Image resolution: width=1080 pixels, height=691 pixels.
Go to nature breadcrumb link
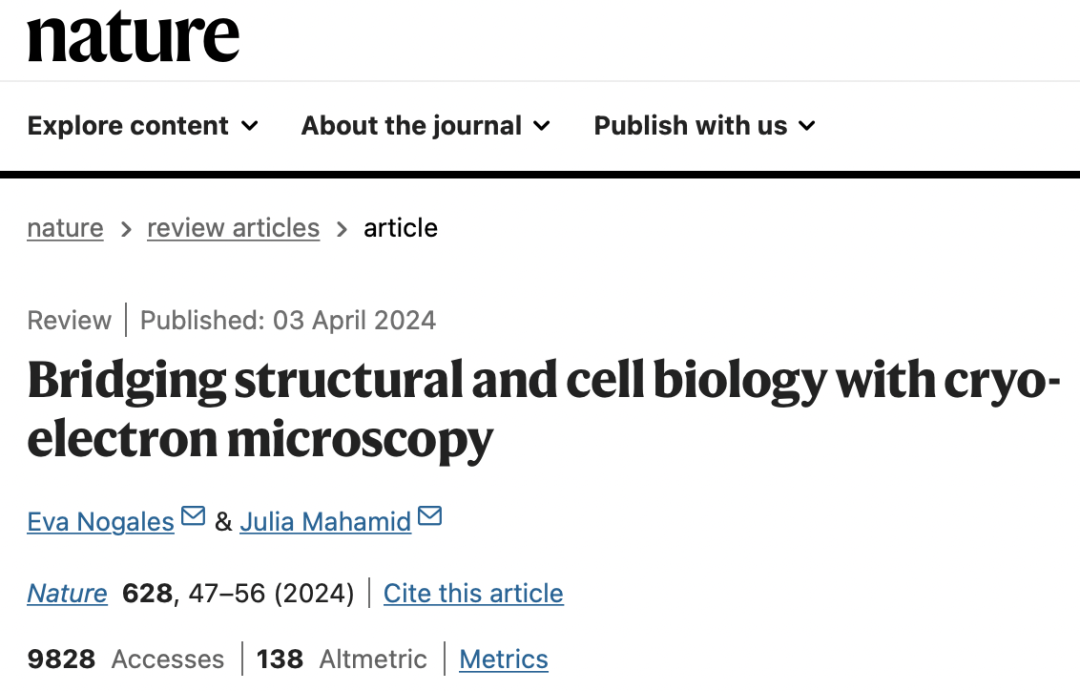[x=65, y=228]
